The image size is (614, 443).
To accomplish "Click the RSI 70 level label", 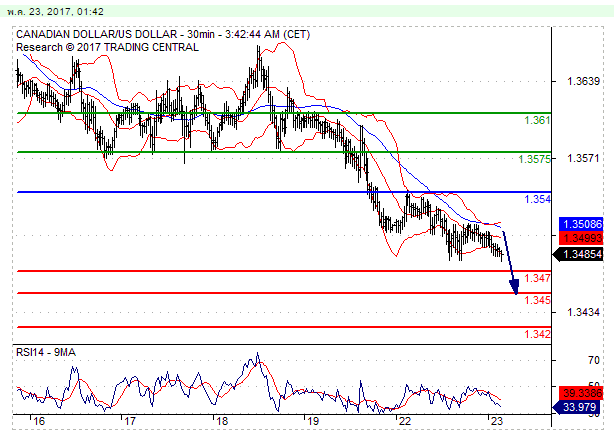I will click(594, 360).
